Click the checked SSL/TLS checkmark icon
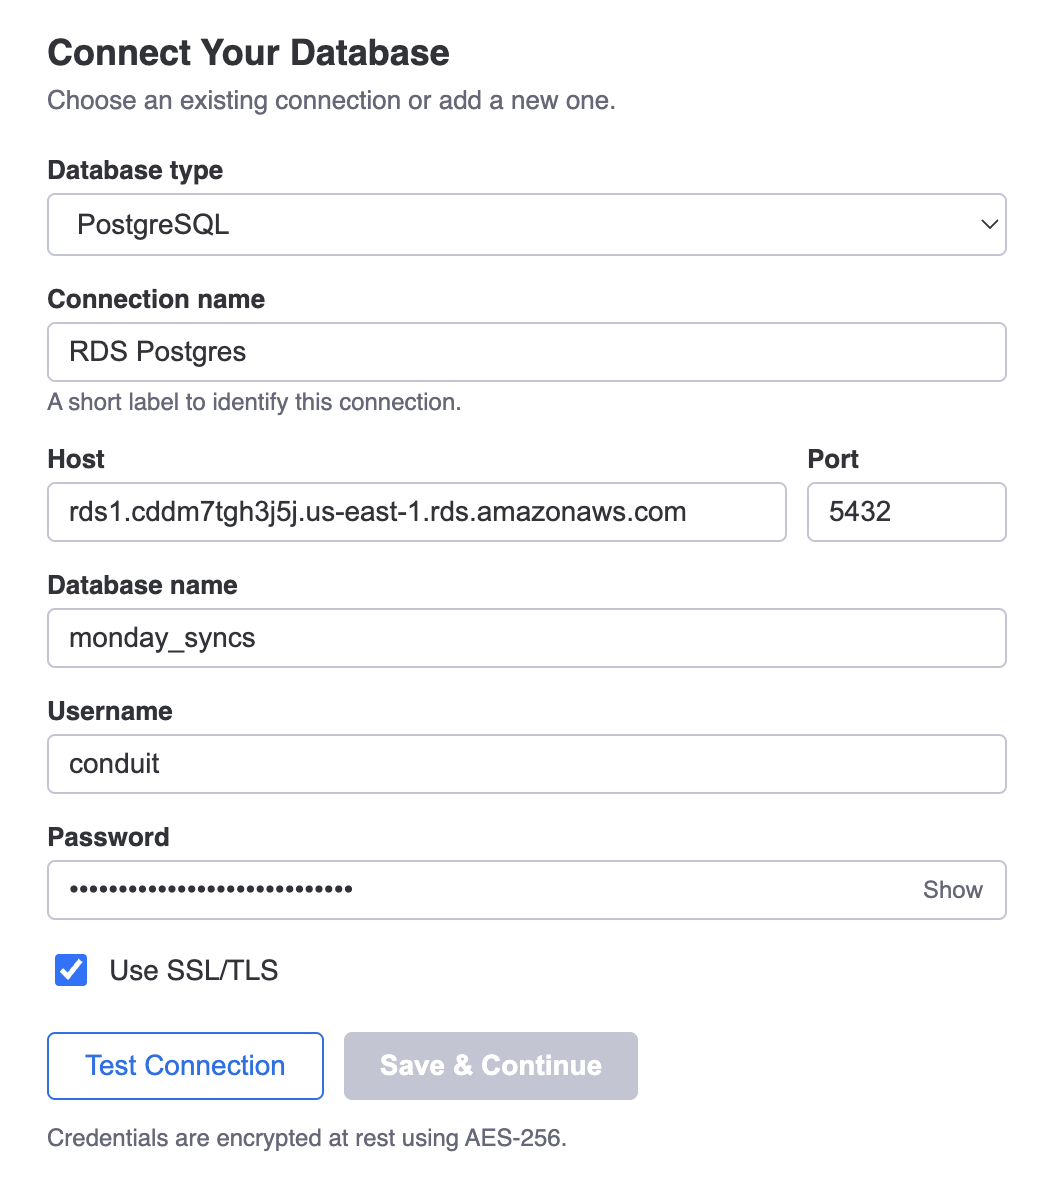1062x1178 pixels. (70, 970)
